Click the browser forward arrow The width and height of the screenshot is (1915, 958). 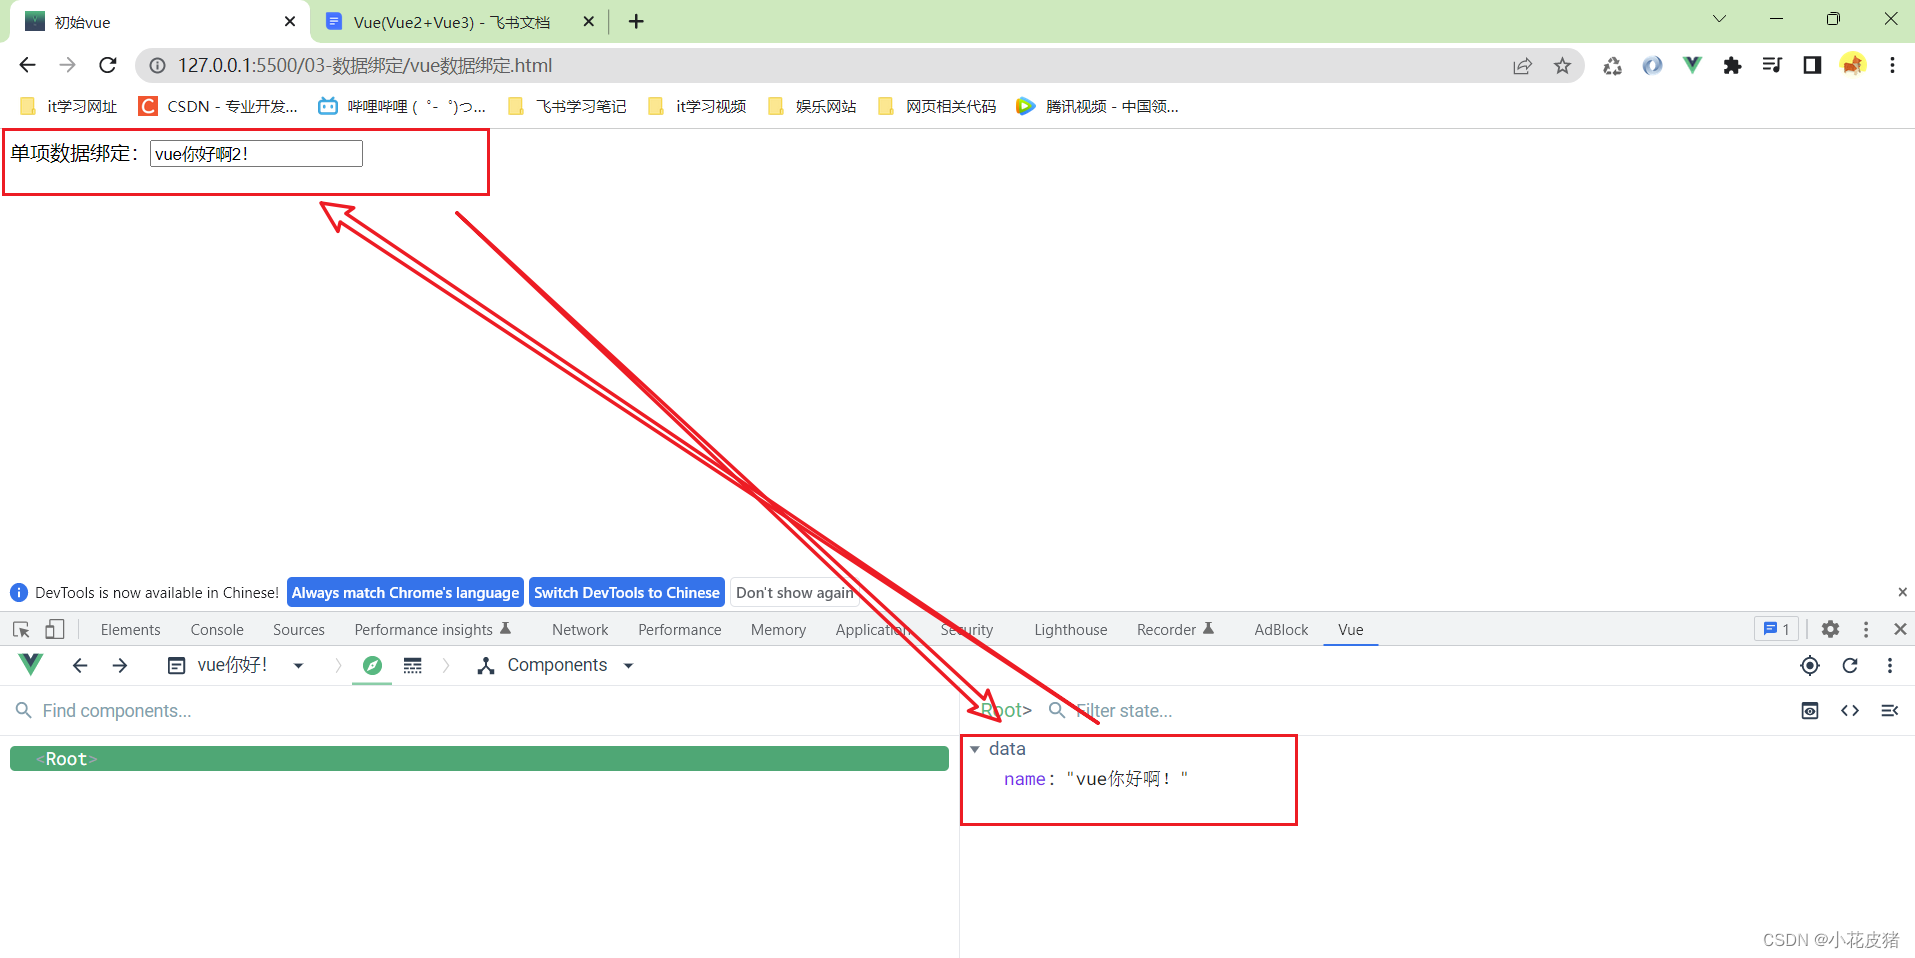pyautogui.click(x=67, y=65)
